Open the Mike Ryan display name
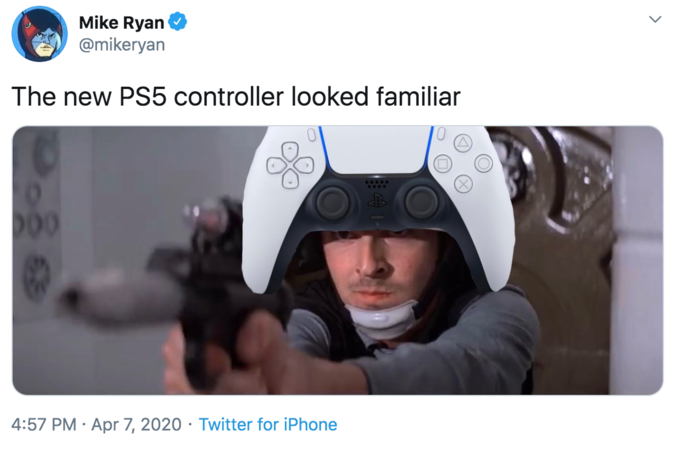 pos(121,23)
